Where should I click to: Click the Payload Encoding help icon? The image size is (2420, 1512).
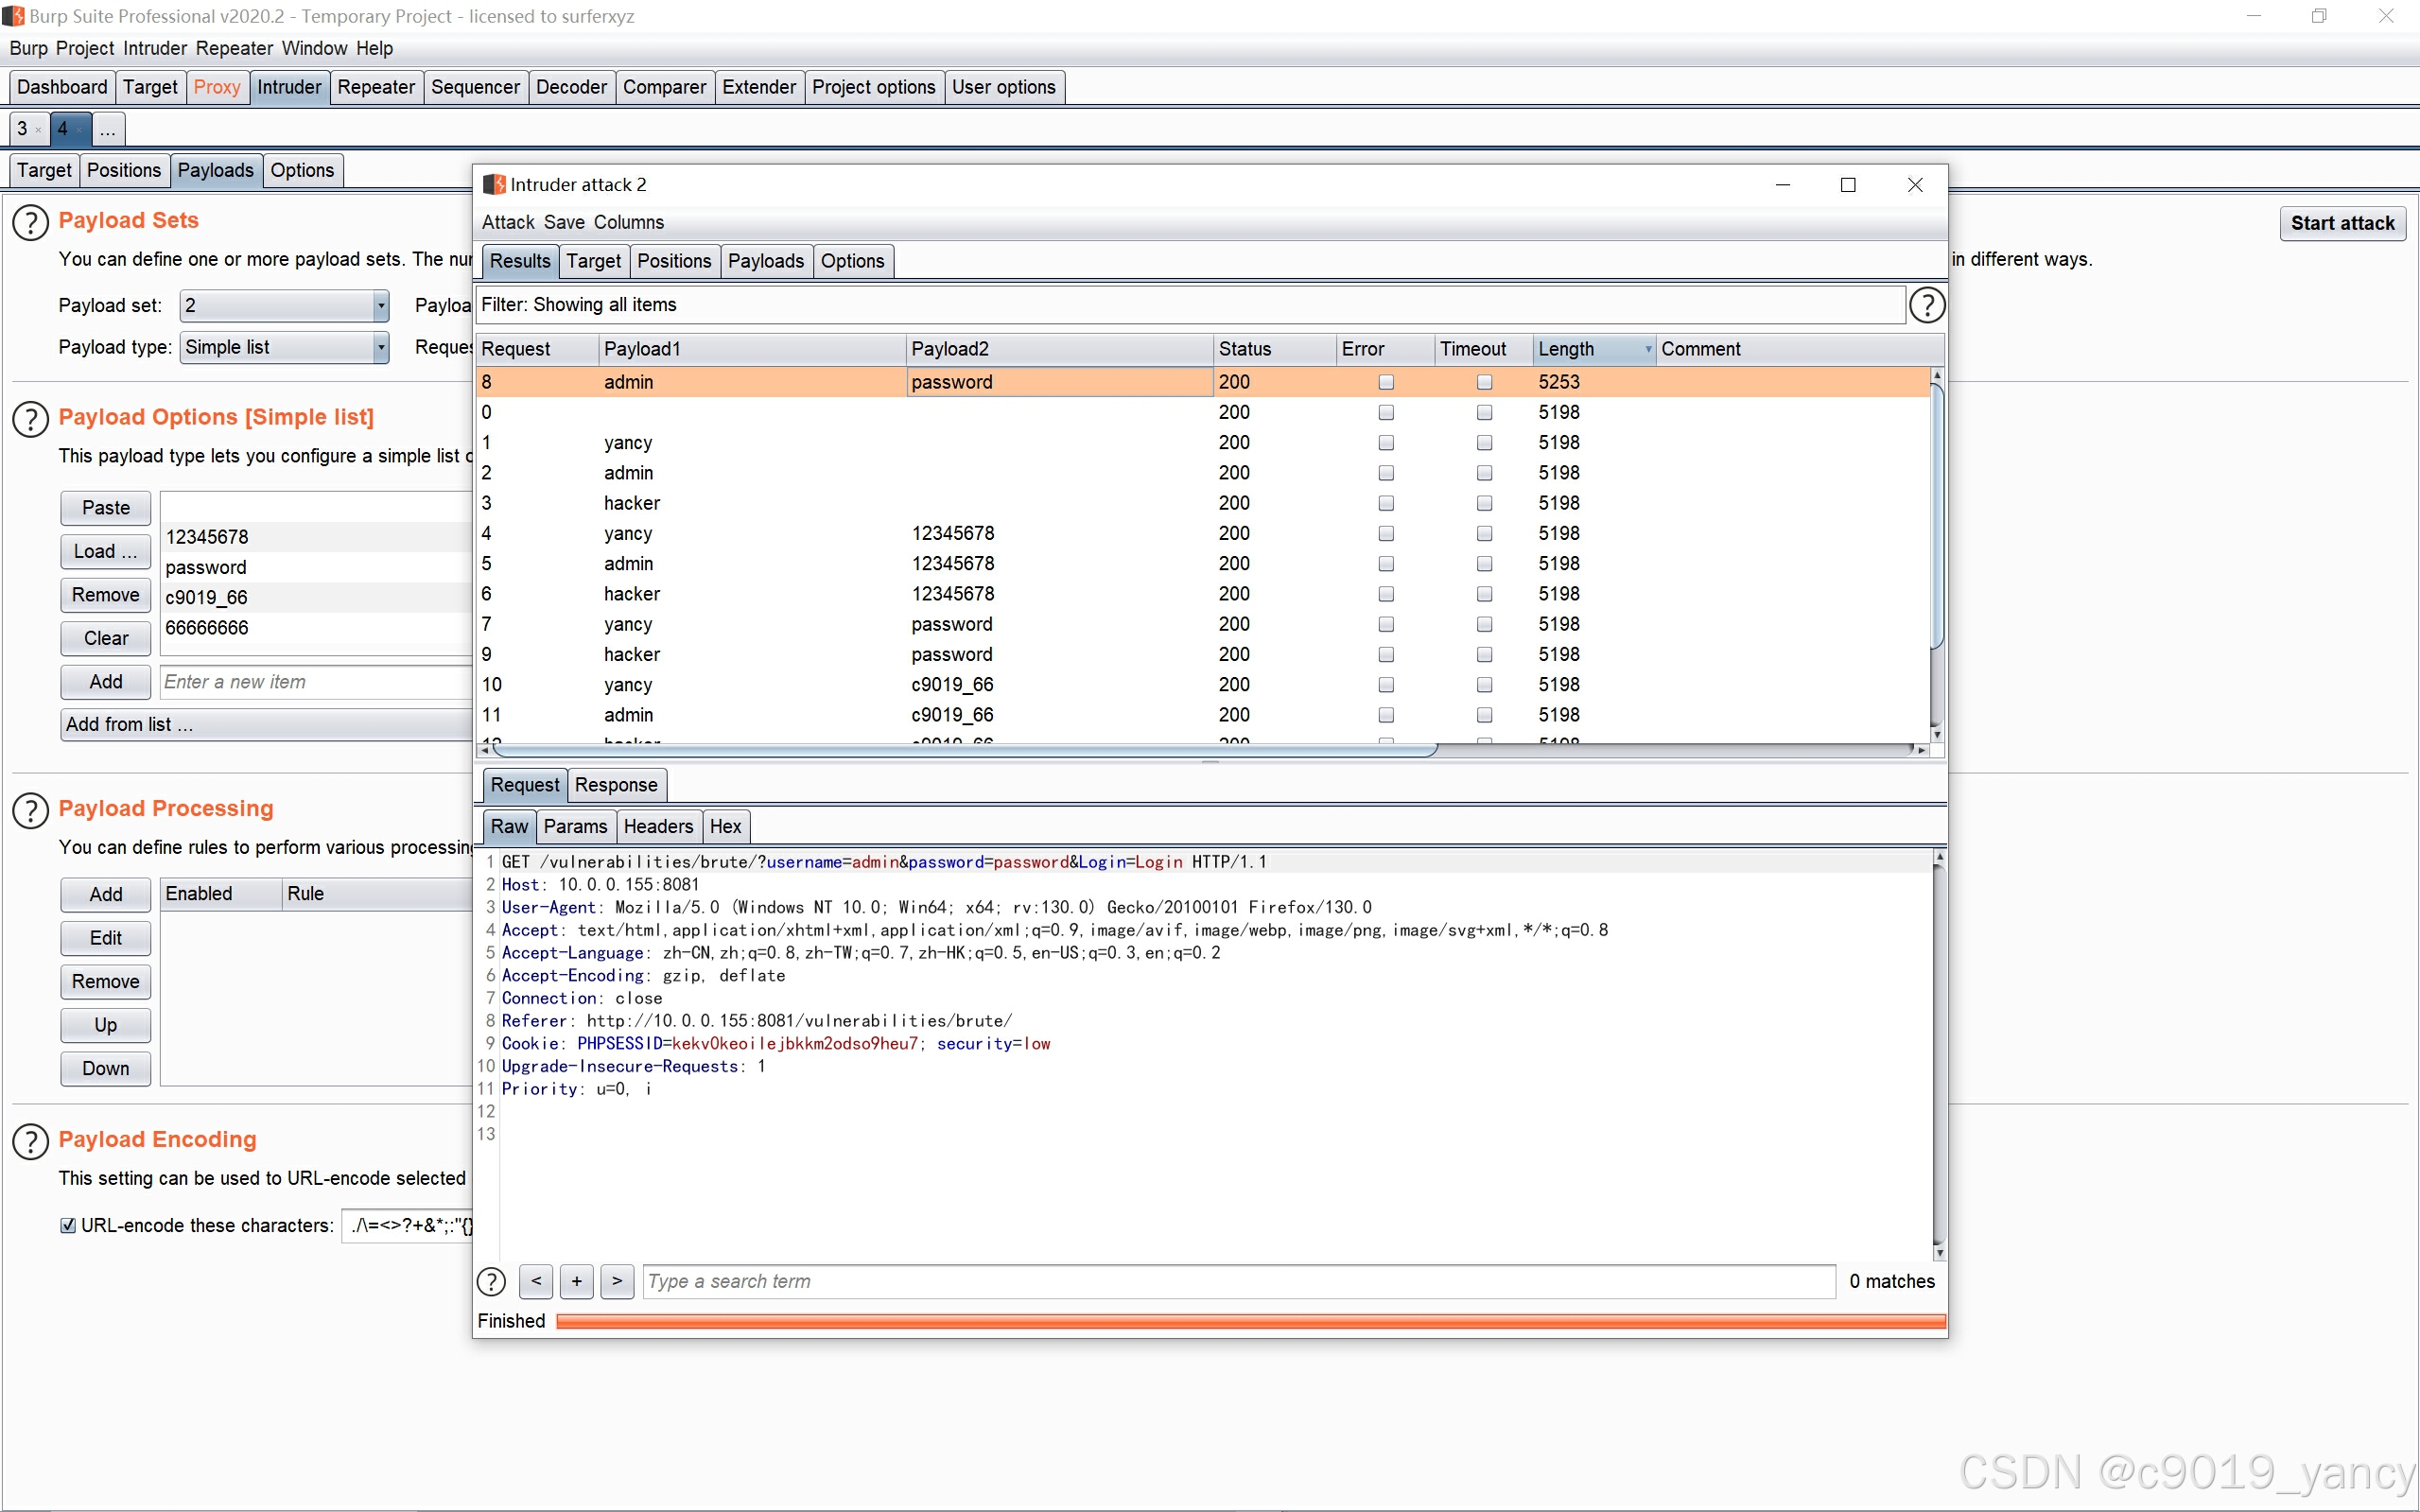[x=30, y=1141]
